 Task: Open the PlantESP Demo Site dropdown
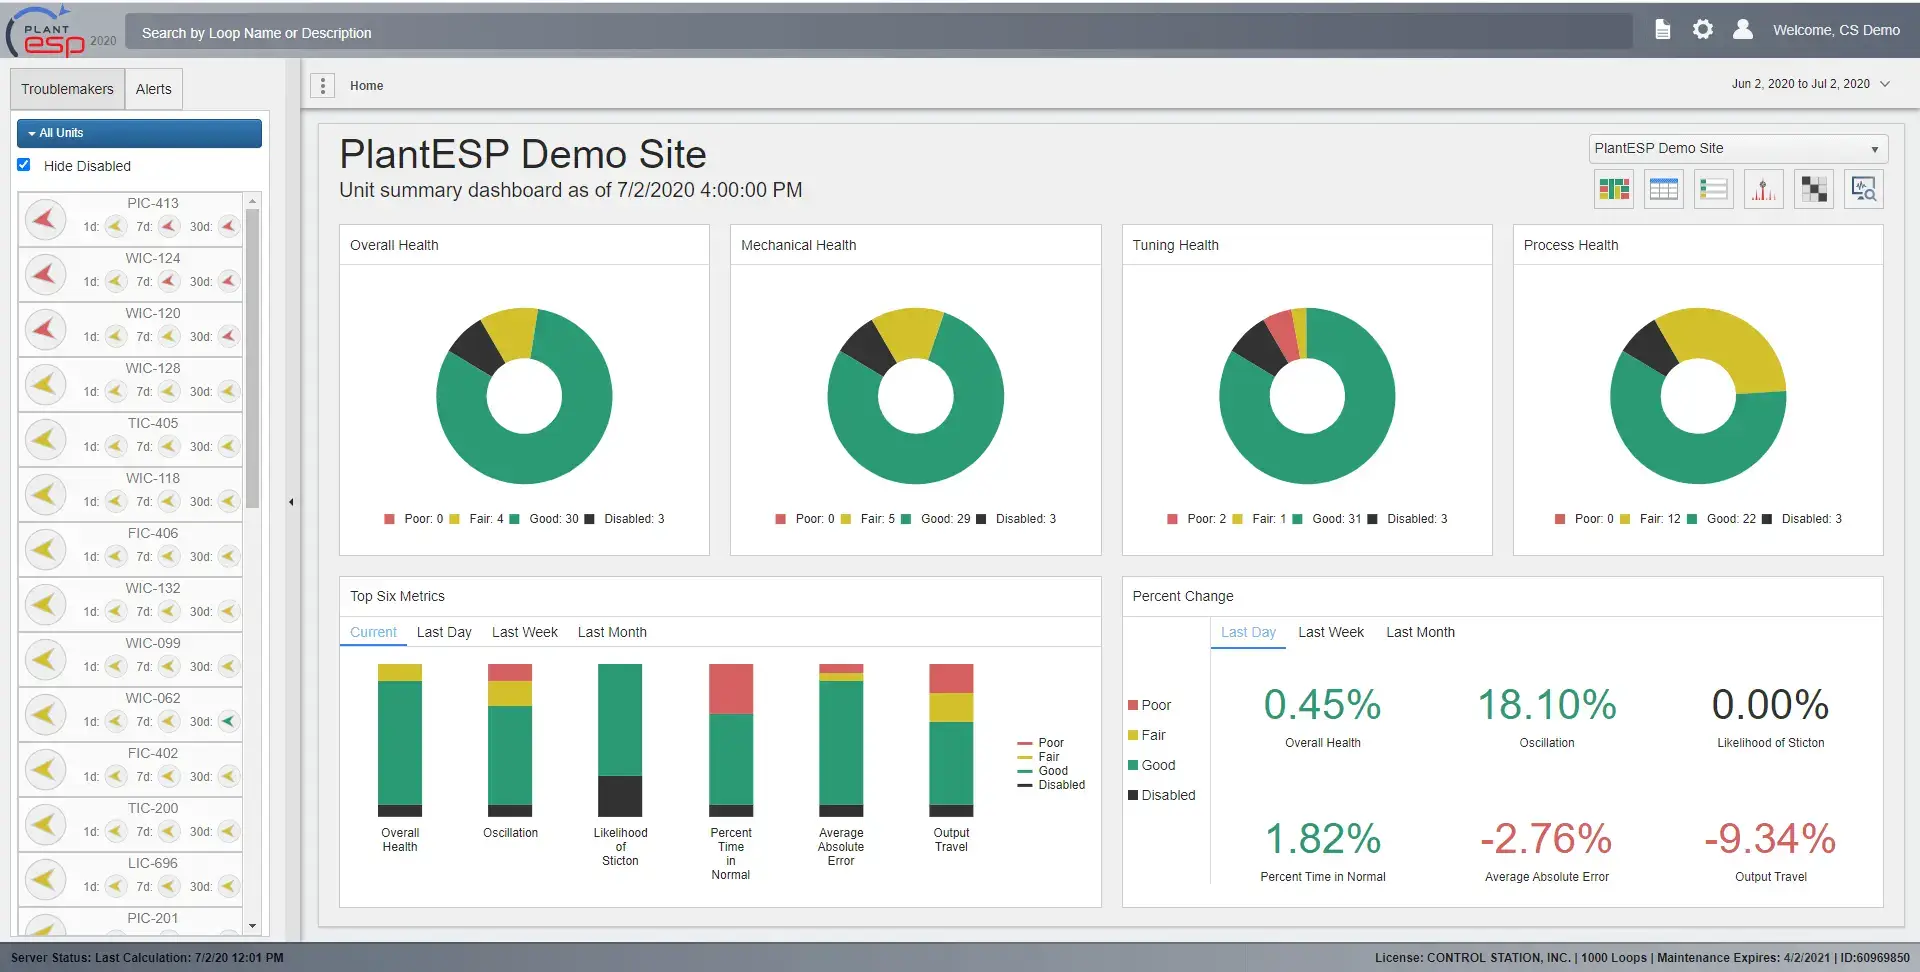point(1737,149)
